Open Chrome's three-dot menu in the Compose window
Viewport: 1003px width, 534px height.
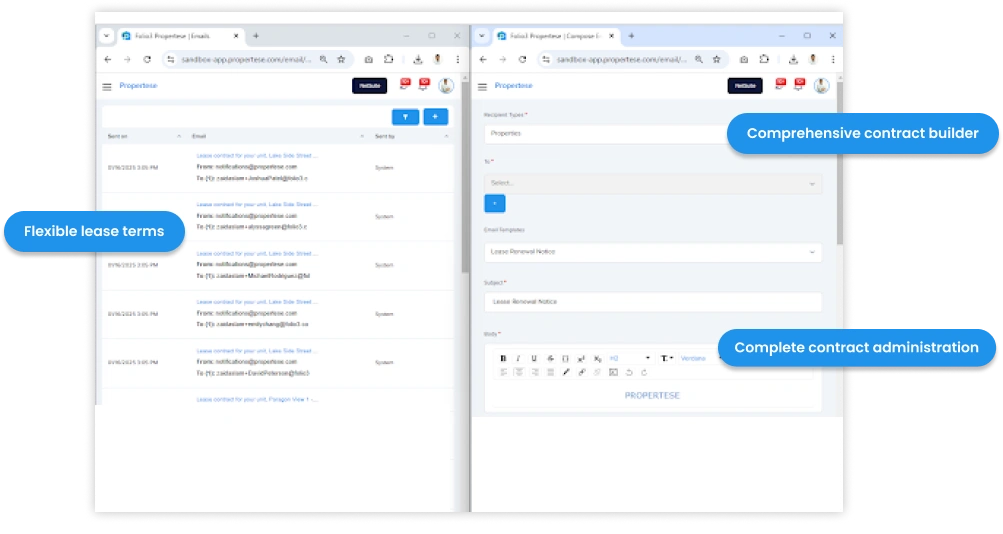[833, 59]
